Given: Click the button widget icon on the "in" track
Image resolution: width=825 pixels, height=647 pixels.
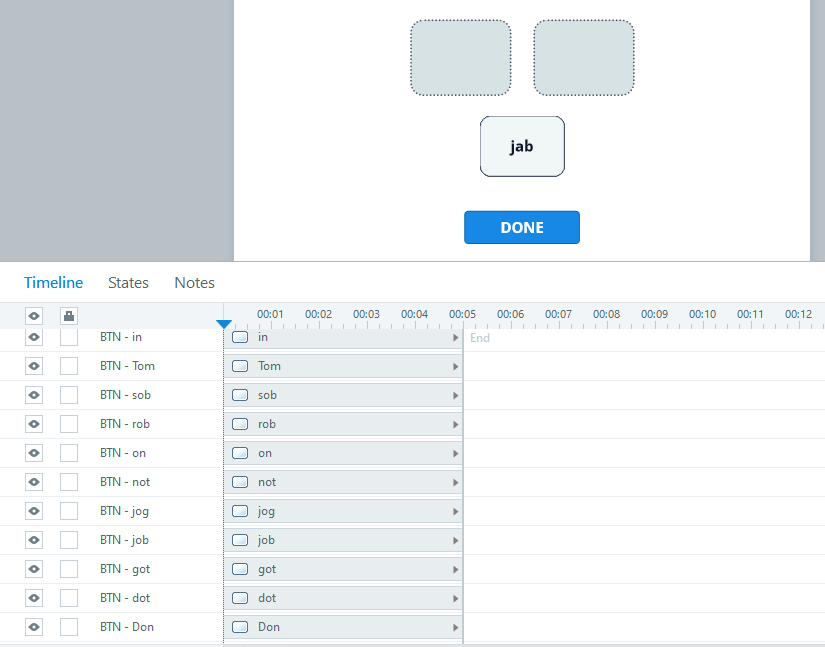Looking at the screenshot, I should (x=239, y=337).
